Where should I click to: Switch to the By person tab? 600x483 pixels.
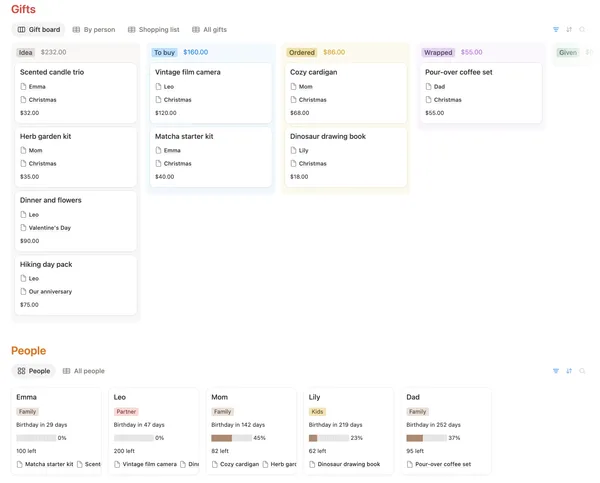94,29
